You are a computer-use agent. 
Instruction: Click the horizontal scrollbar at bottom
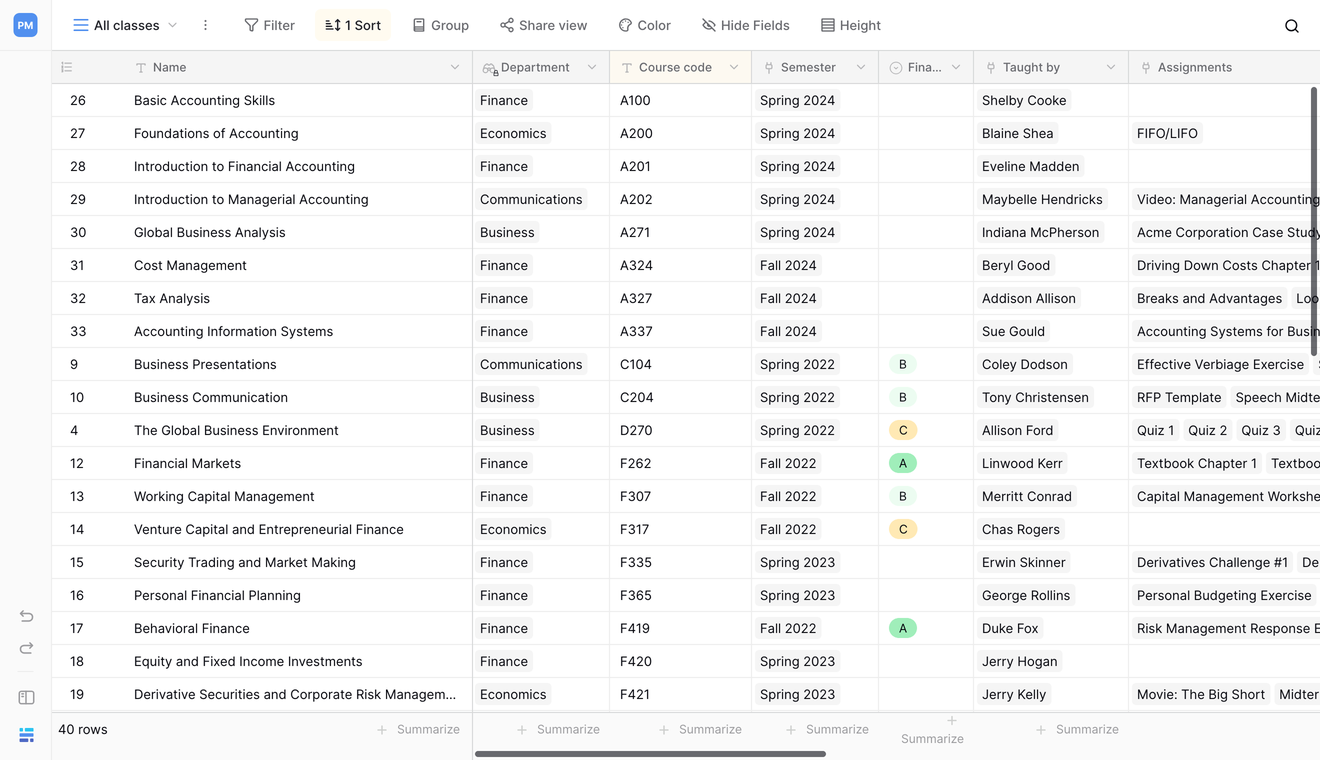pos(650,754)
